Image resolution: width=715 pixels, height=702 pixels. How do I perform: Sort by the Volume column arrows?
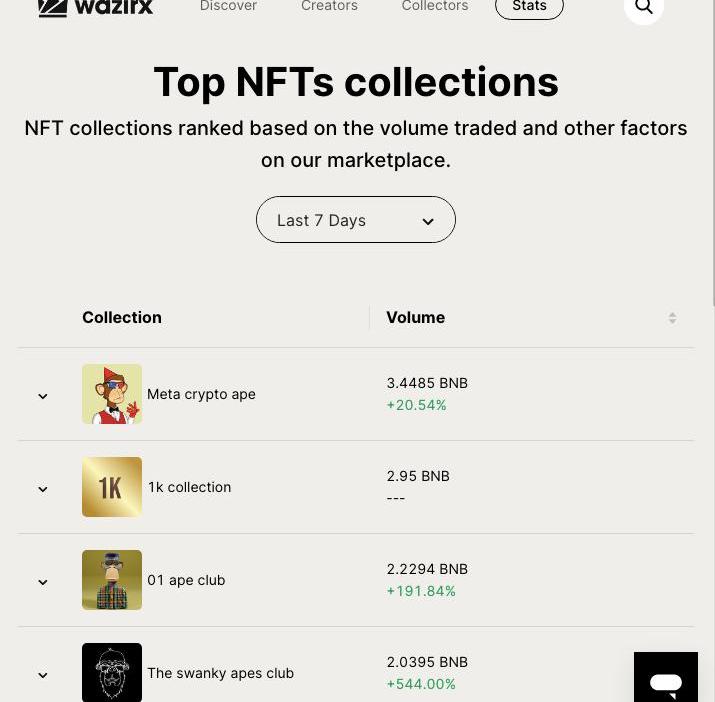pyautogui.click(x=672, y=318)
